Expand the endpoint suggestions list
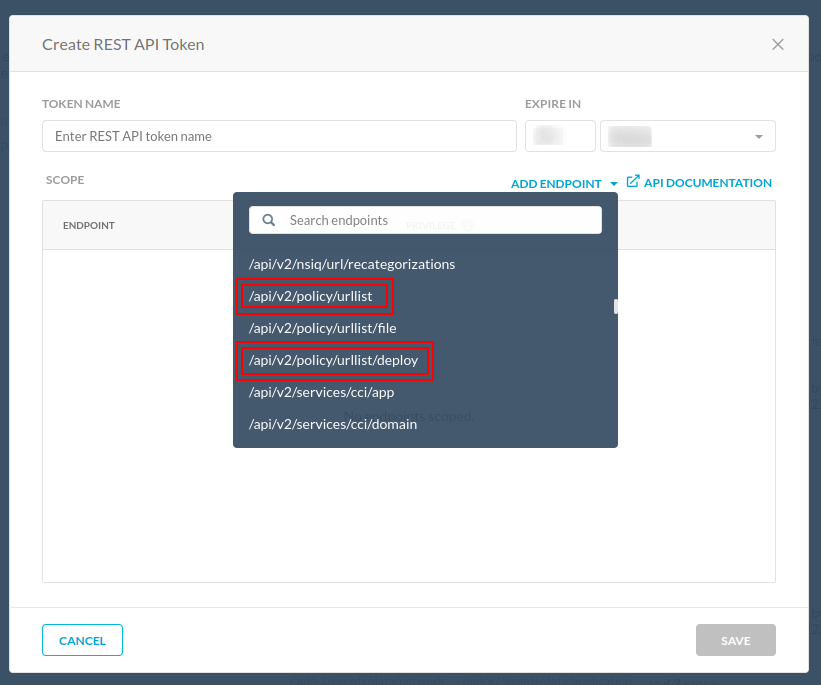 pyautogui.click(x=563, y=183)
